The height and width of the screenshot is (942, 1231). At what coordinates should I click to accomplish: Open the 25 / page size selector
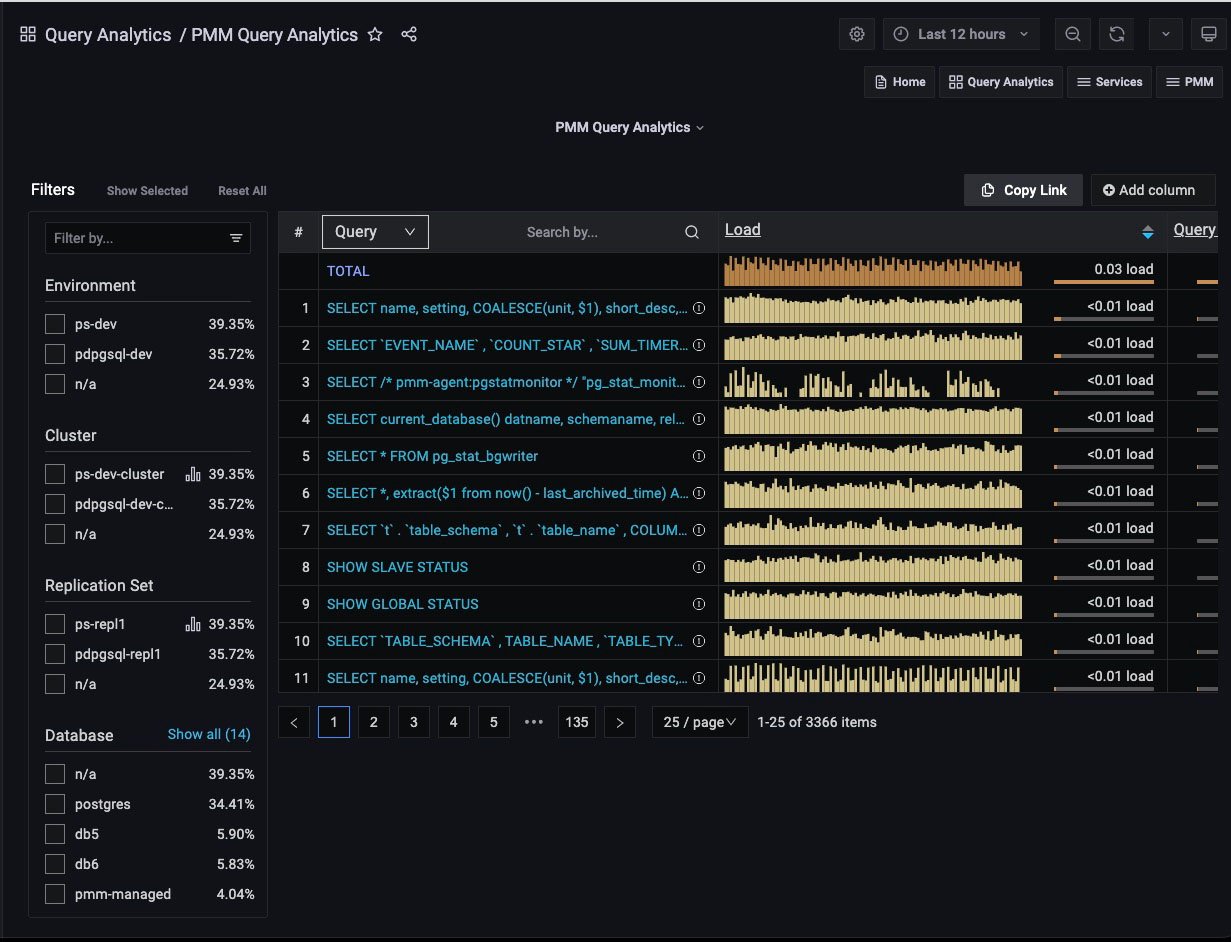pos(700,722)
